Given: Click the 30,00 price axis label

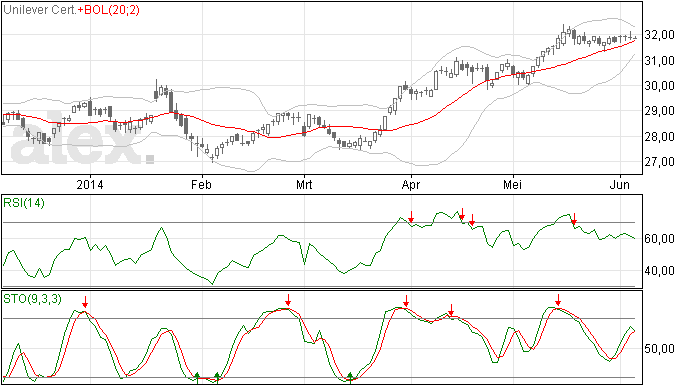Looking at the screenshot, I should (x=659, y=86).
